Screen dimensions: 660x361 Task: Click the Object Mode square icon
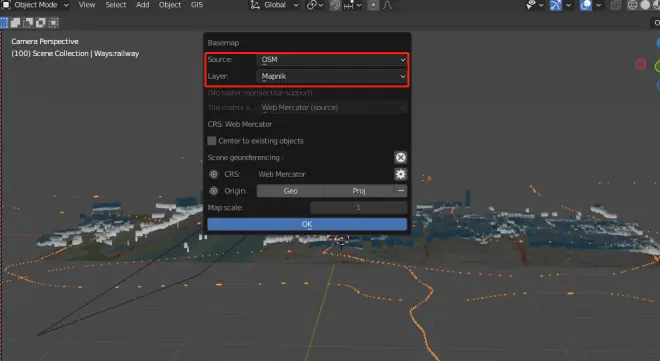6,5
